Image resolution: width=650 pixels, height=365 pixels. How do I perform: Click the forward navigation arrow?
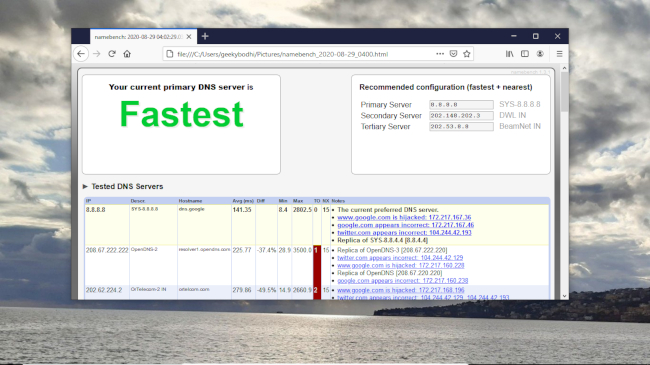[x=97, y=54]
